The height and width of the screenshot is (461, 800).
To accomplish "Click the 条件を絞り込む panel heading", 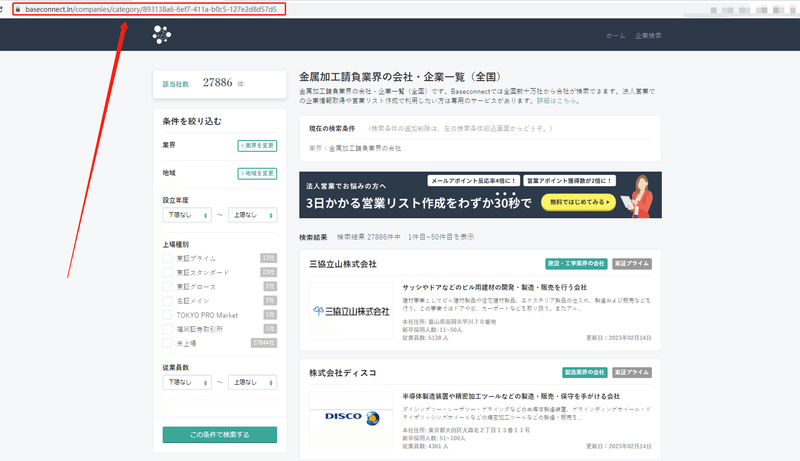I will point(192,121).
